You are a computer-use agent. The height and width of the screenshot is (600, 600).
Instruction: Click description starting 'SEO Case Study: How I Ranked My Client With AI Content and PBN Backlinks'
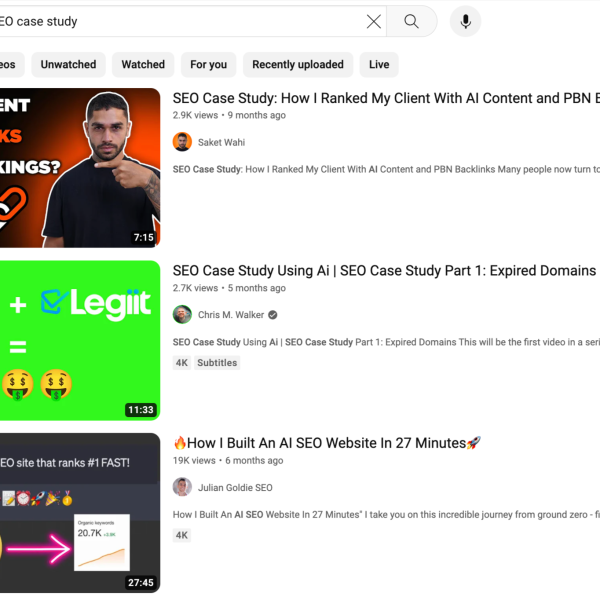pyautogui.click(x=386, y=170)
